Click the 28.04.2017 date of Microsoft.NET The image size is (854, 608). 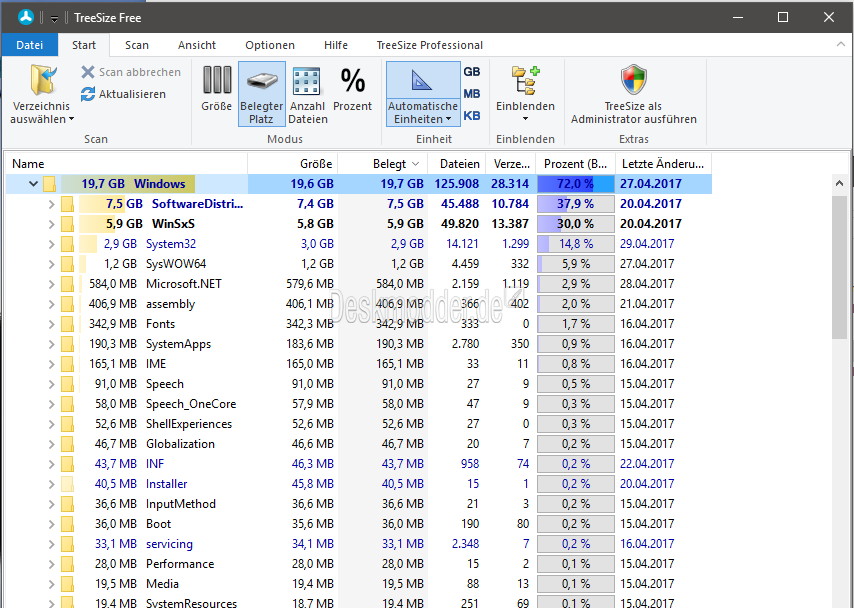tap(647, 284)
